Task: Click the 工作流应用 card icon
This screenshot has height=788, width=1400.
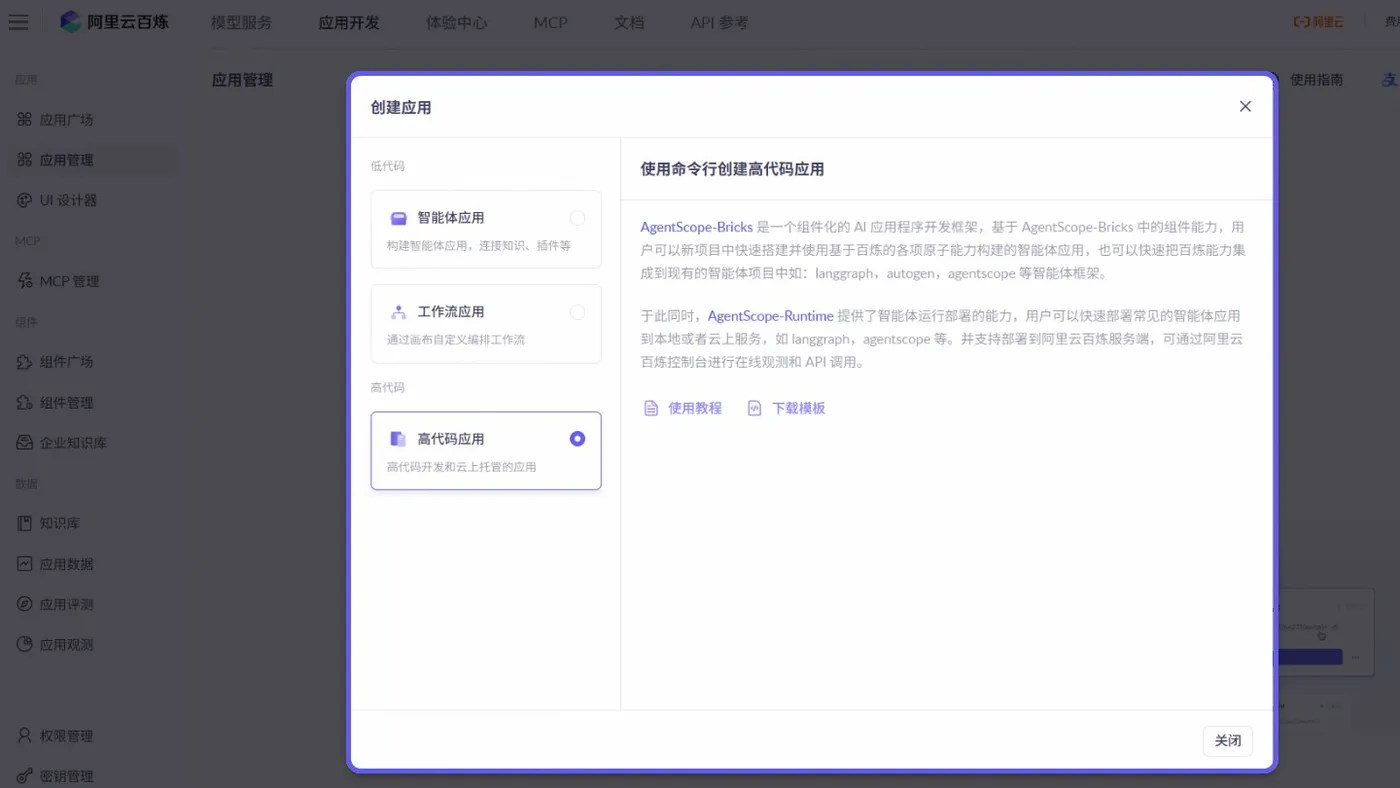Action: (x=398, y=312)
